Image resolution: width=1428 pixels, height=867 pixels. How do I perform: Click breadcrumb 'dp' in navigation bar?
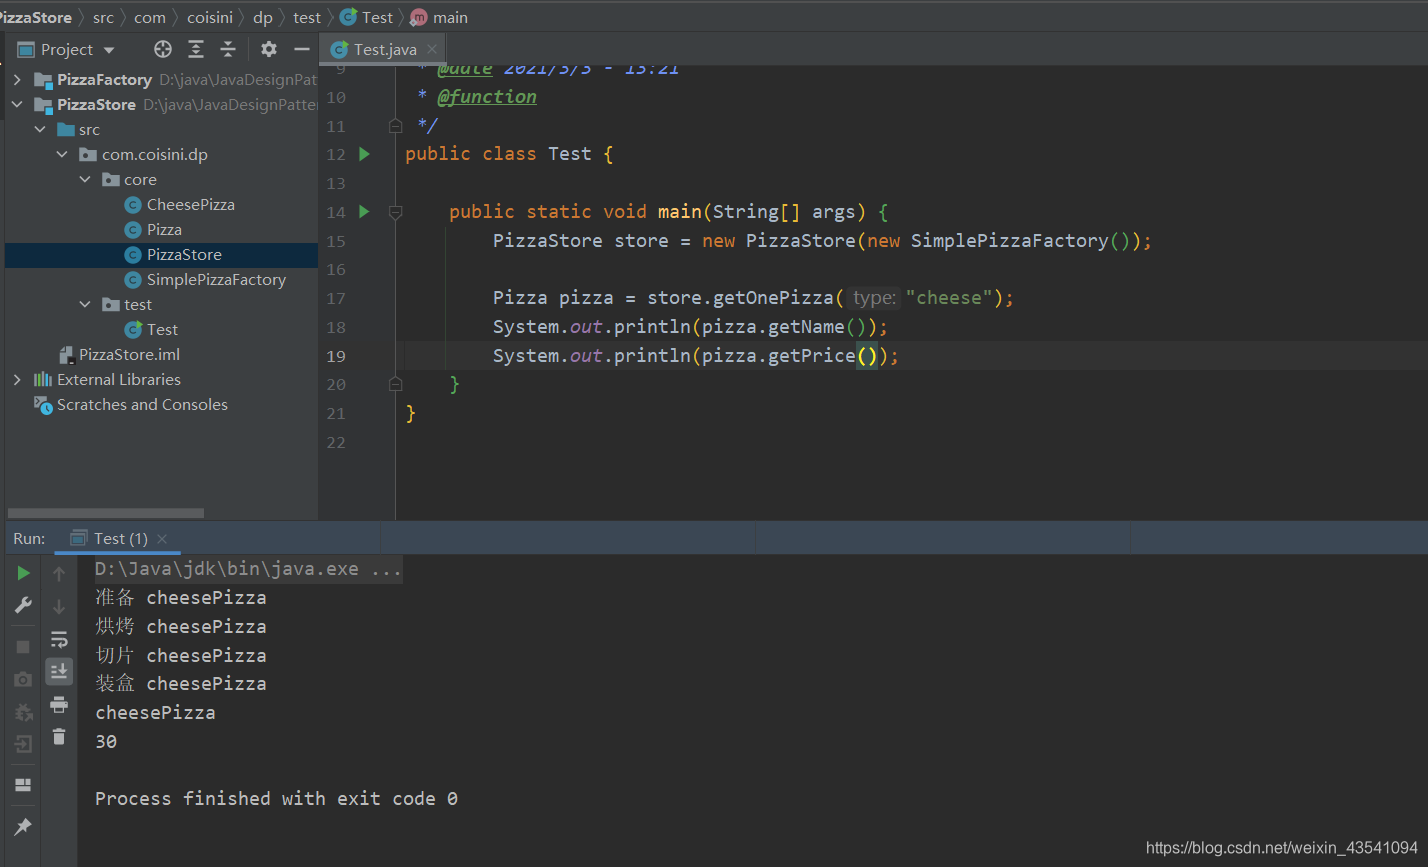click(263, 17)
